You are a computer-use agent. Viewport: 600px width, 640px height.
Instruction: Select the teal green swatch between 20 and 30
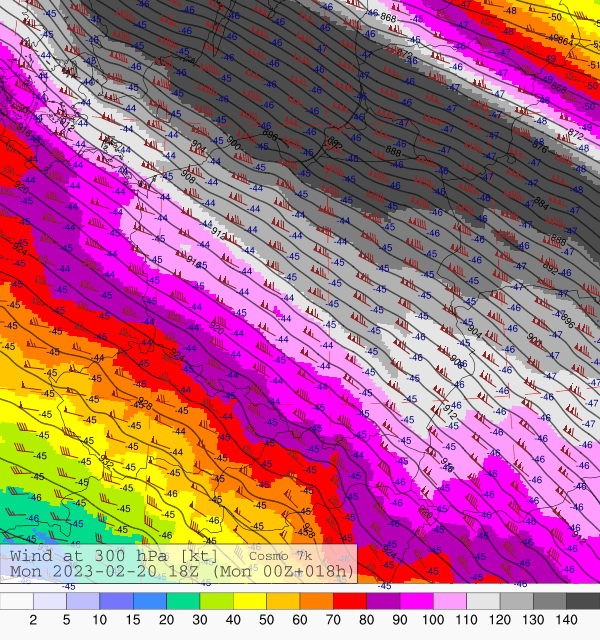183,601
